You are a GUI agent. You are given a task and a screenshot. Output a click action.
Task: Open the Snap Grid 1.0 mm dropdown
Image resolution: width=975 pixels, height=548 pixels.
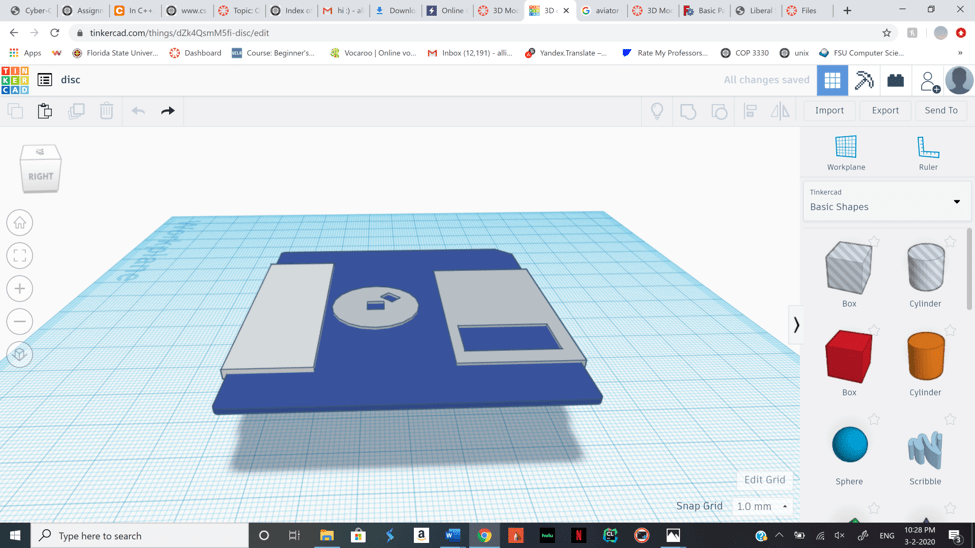coord(762,507)
